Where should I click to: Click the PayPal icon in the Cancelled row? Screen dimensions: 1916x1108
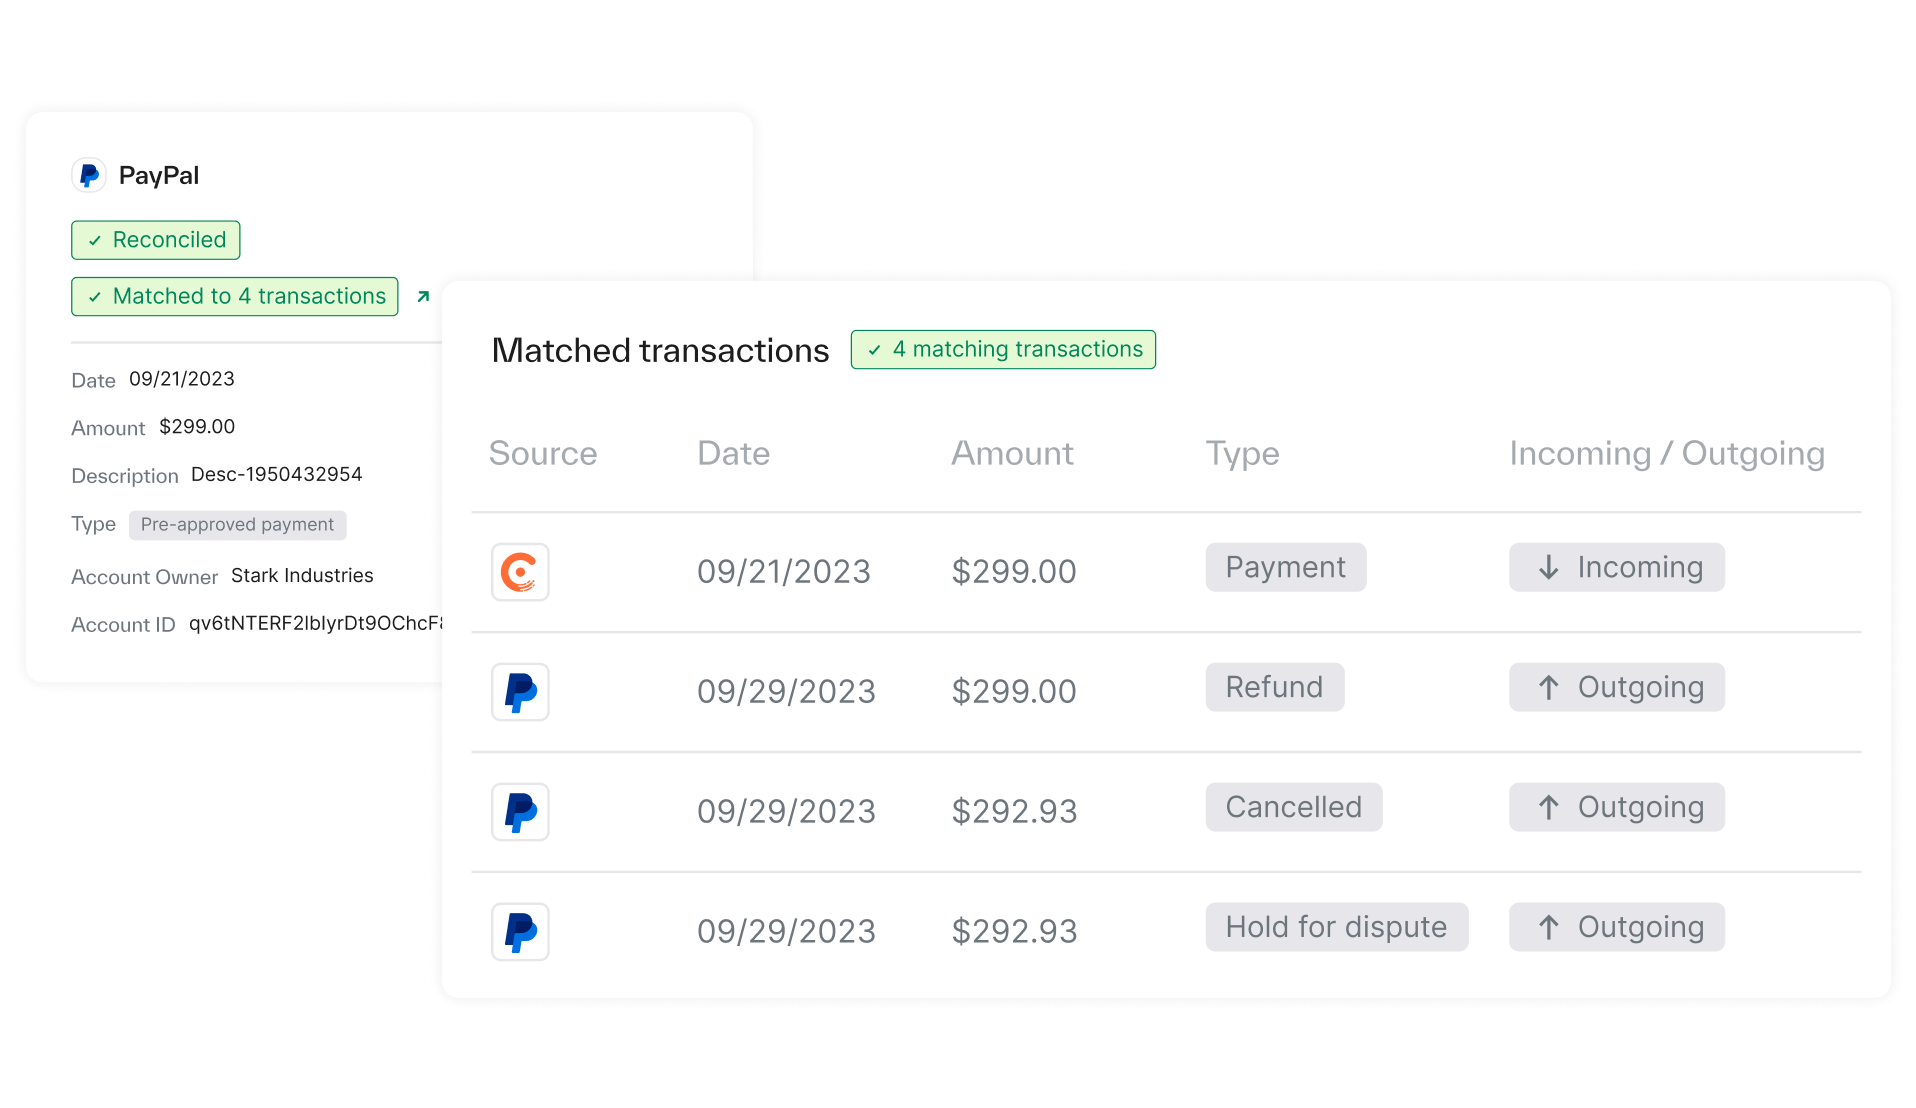[x=520, y=812]
